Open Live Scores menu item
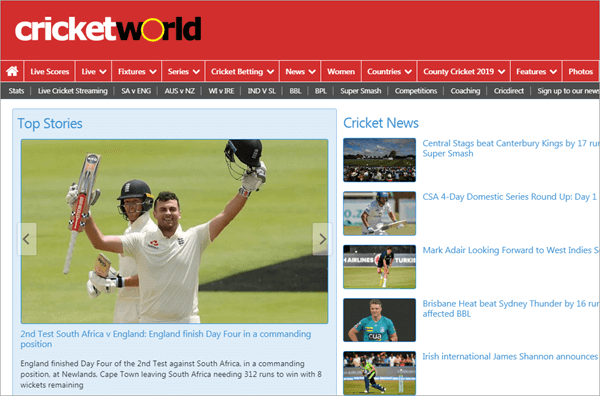 tap(50, 72)
